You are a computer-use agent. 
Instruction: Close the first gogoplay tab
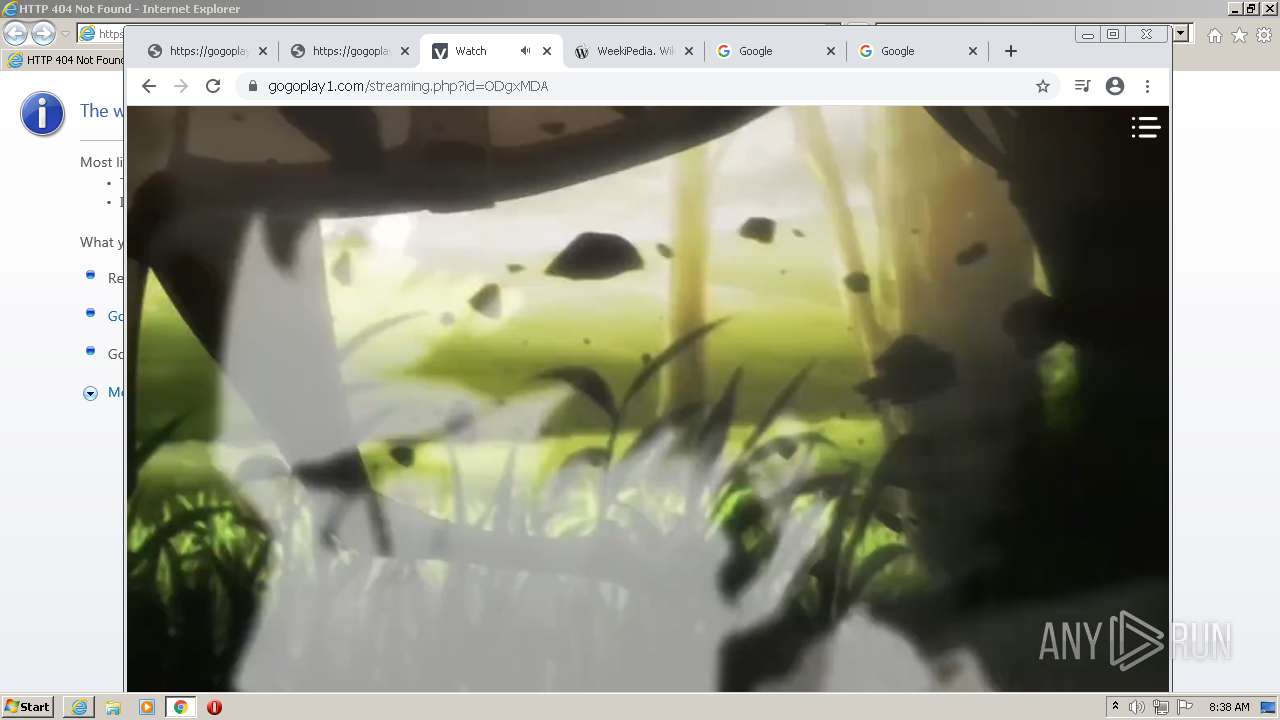point(263,51)
